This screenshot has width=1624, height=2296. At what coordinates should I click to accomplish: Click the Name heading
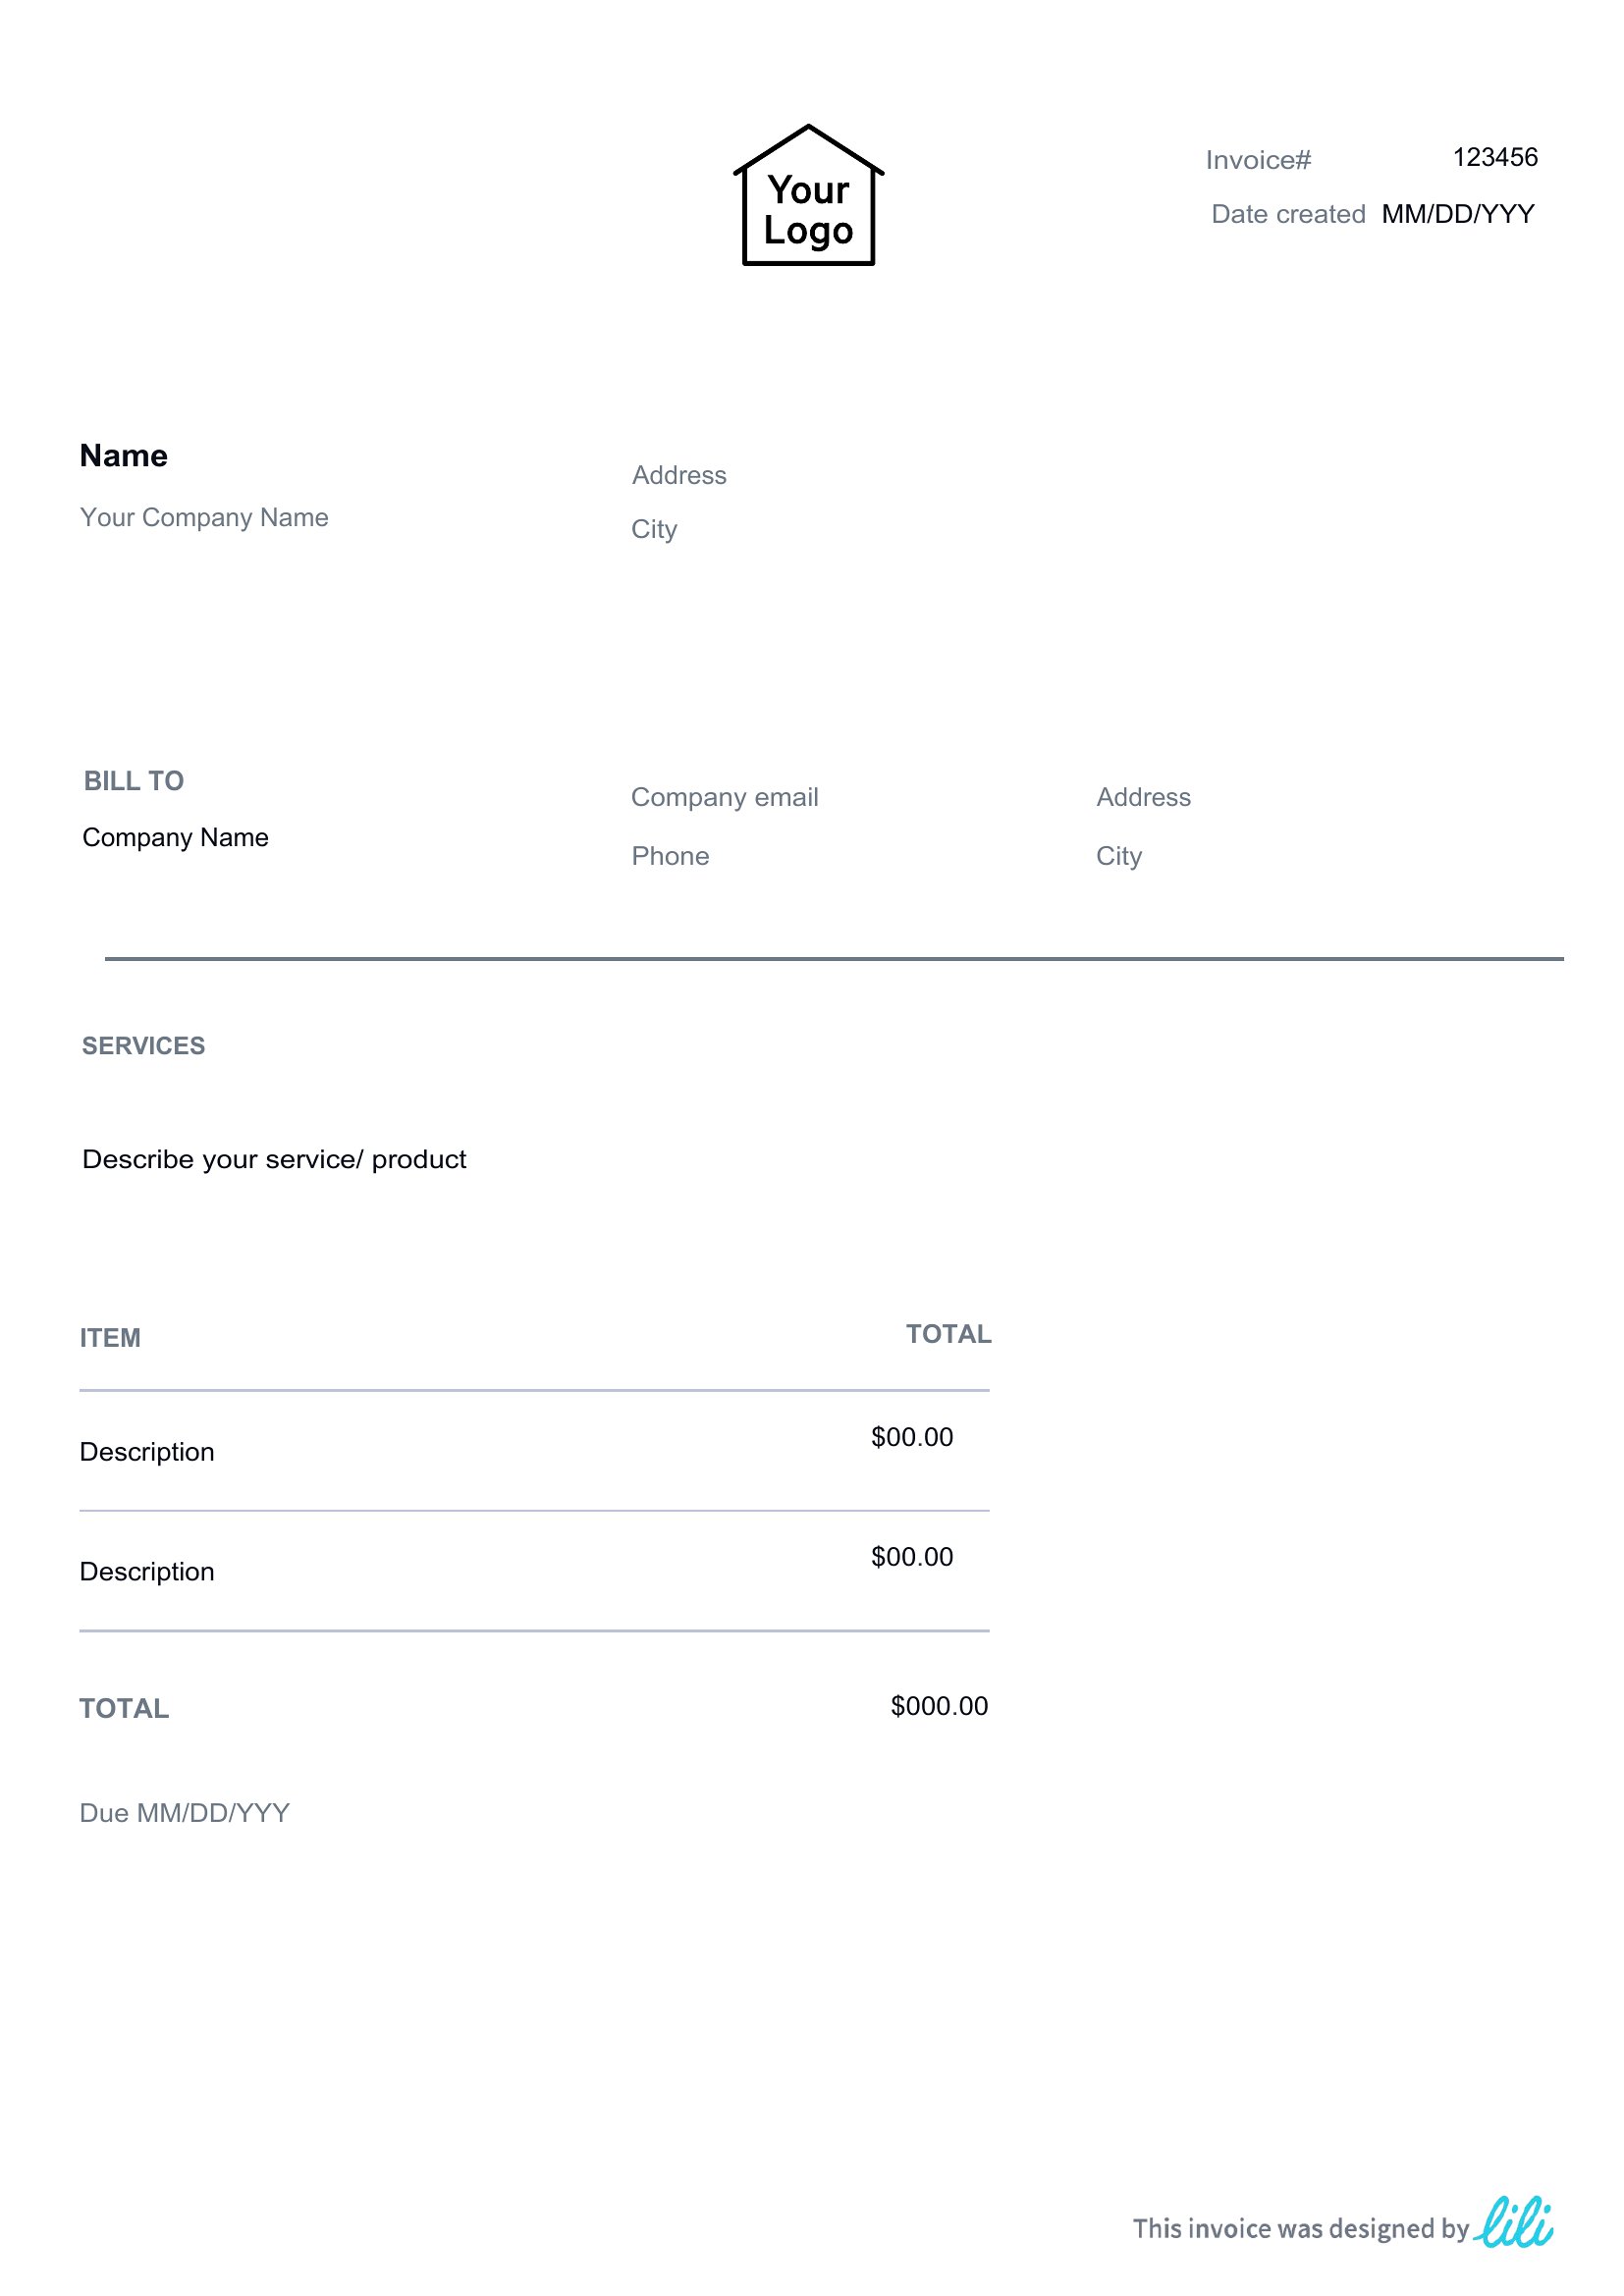[123, 456]
